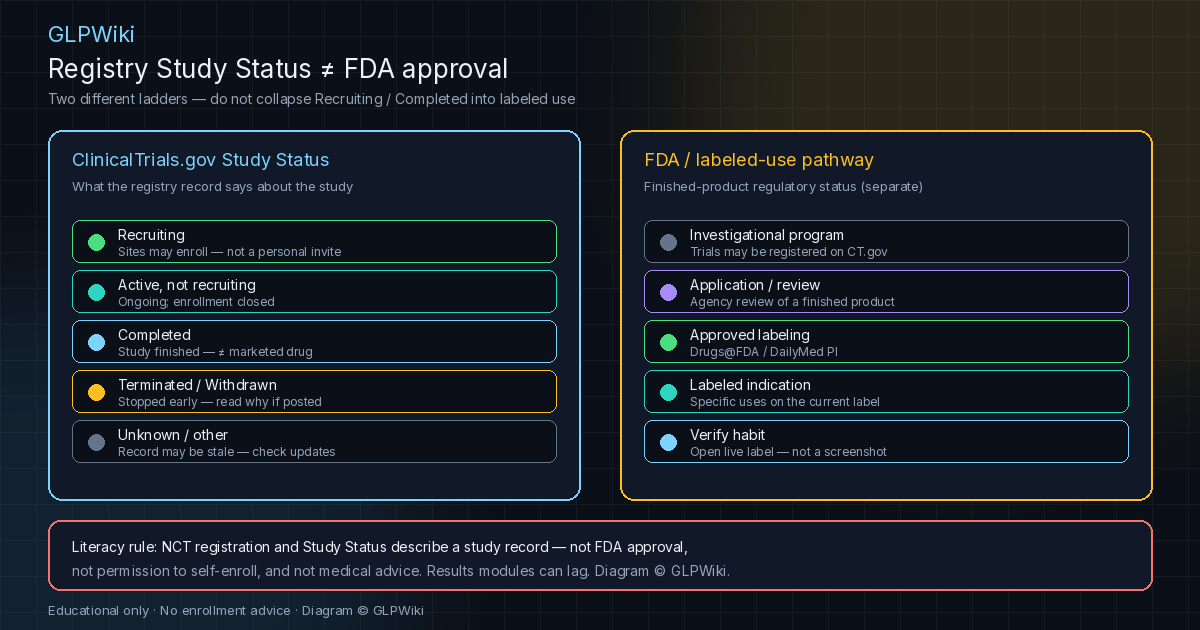1200x630 pixels.
Task: Click the green dot beside Recruiting
Action: (x=96, y=242)
